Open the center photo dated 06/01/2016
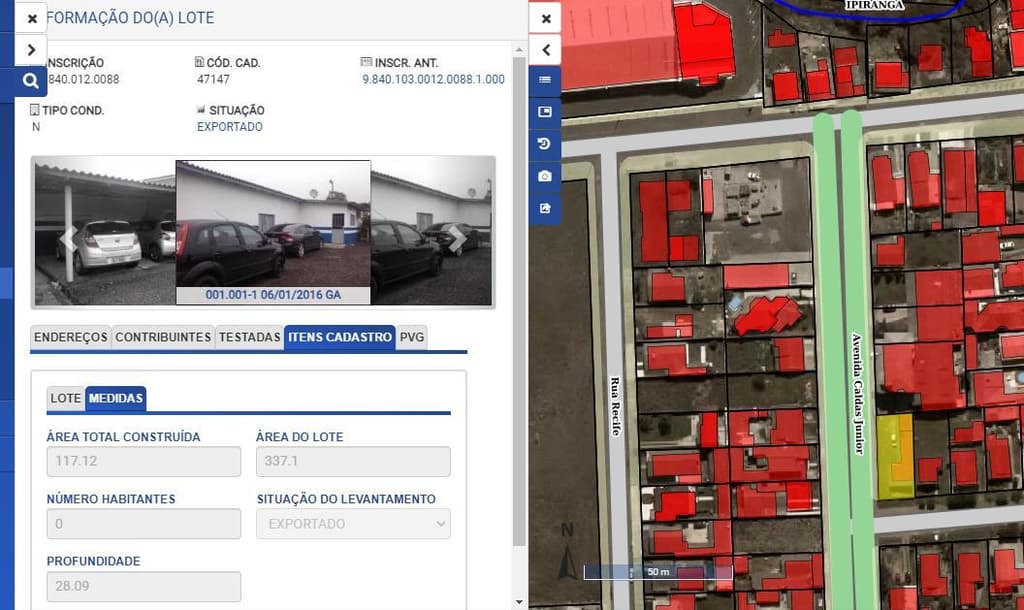The height and width of the screenshot is (610, 1024). pyautogui.click(x=273, y=224)
